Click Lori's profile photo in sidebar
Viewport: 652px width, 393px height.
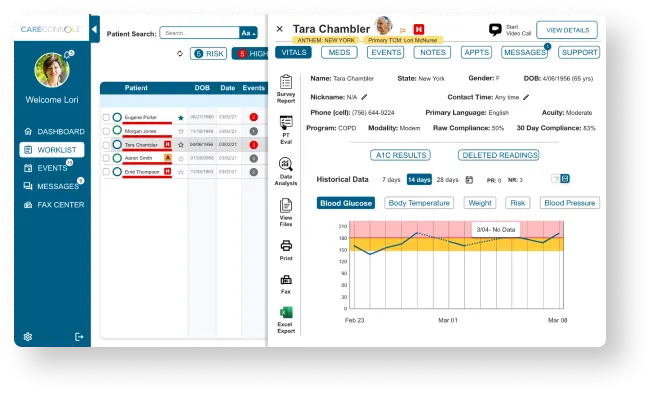tap(52, 70)
